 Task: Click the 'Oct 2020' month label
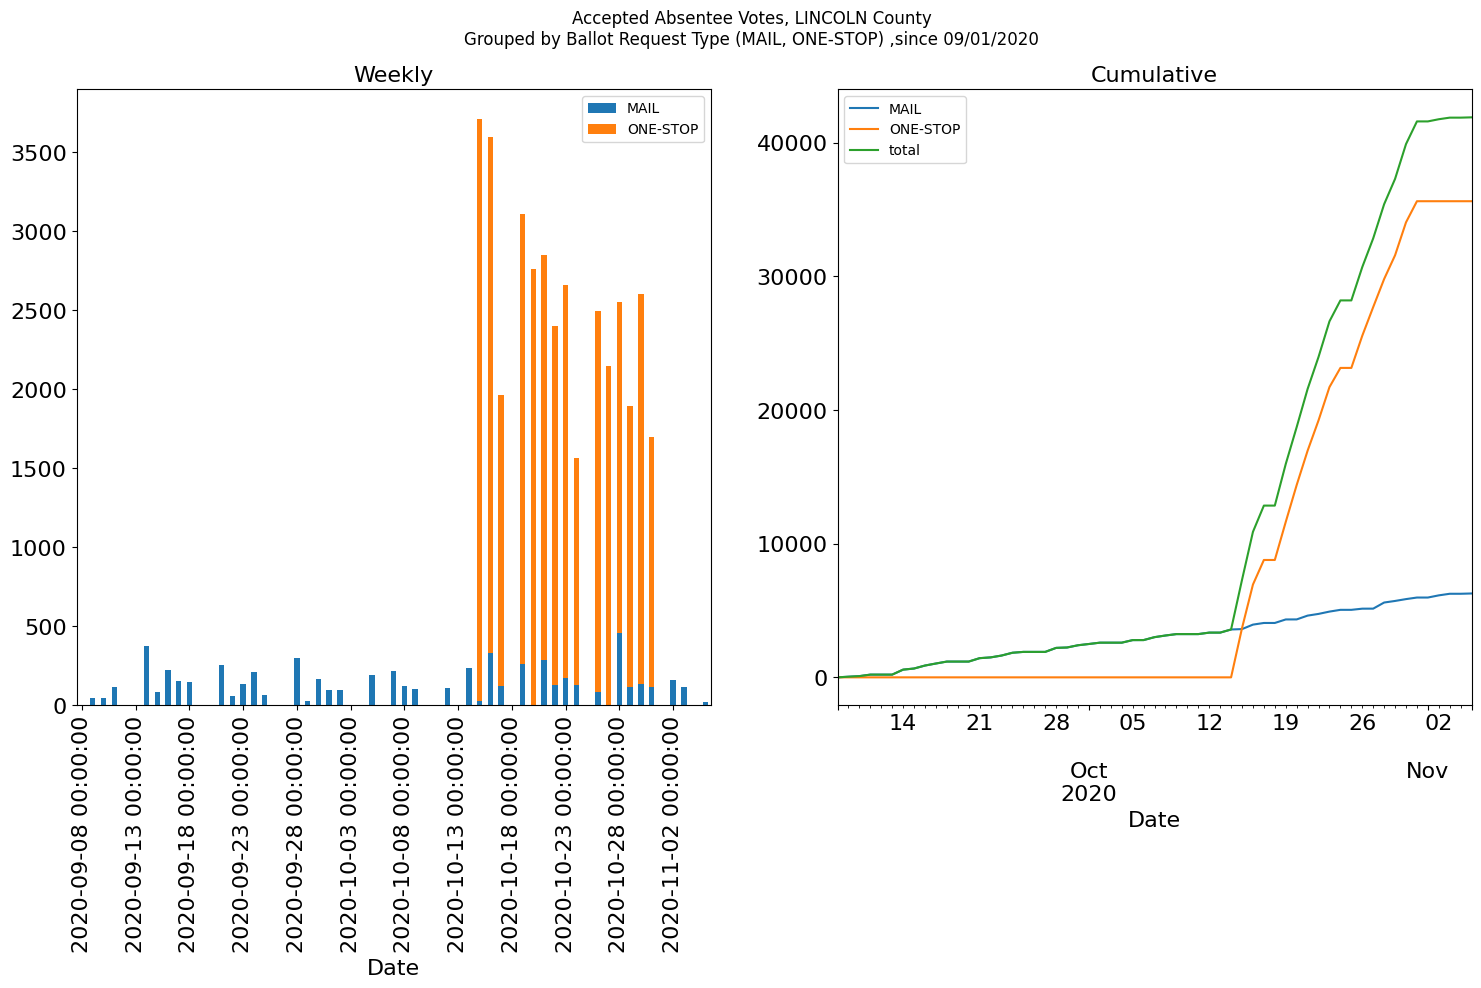[1088, 782]
